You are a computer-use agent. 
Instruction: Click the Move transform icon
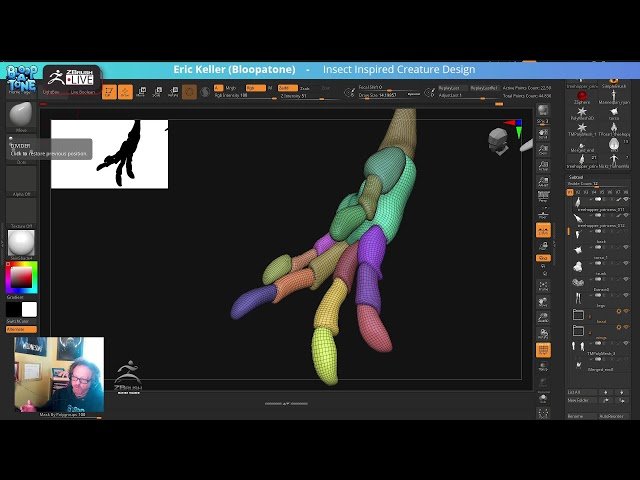[141, 91]
